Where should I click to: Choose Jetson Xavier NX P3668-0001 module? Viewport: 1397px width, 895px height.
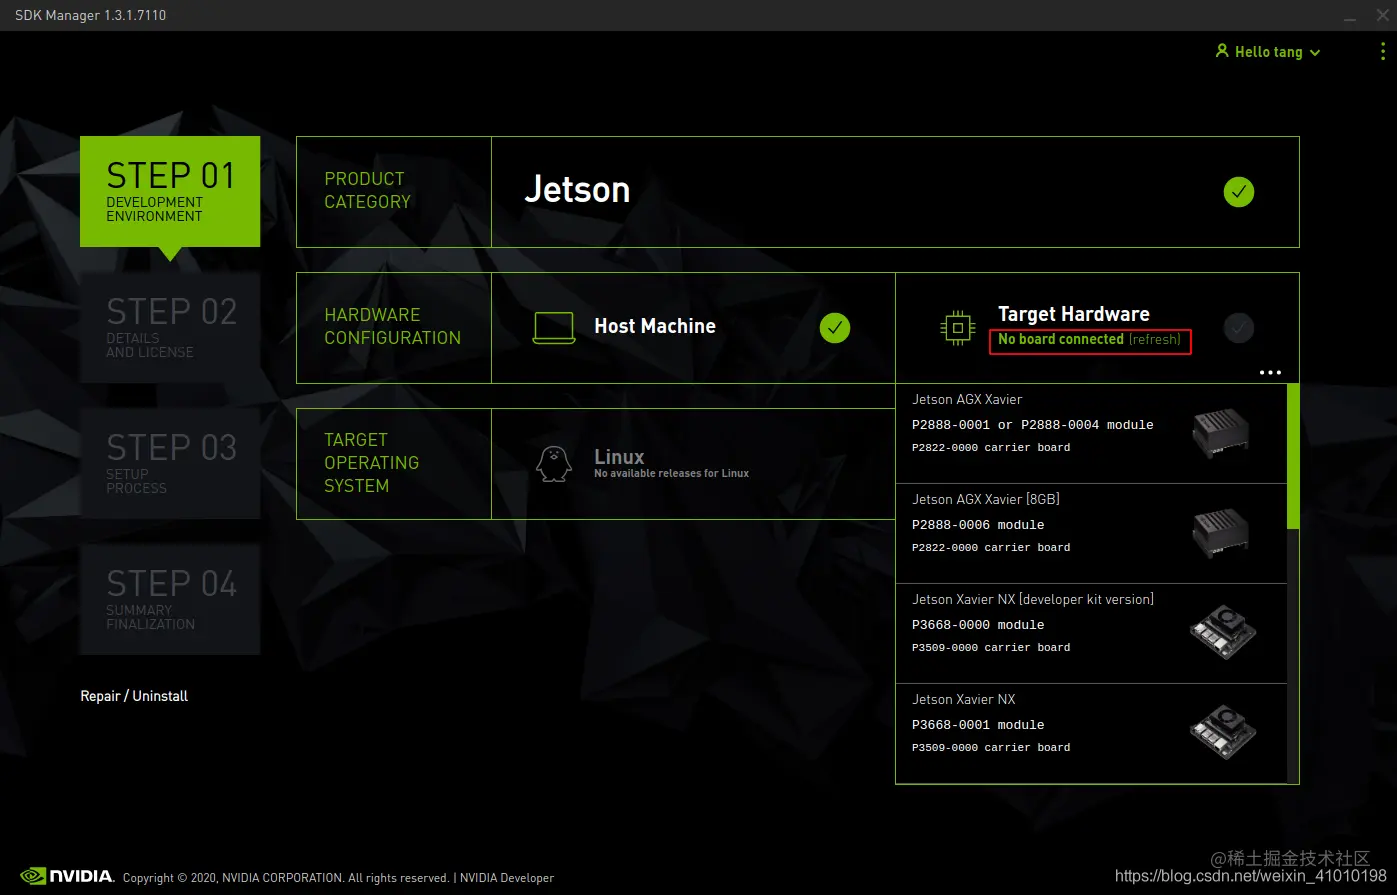[x=1091, y=734]
